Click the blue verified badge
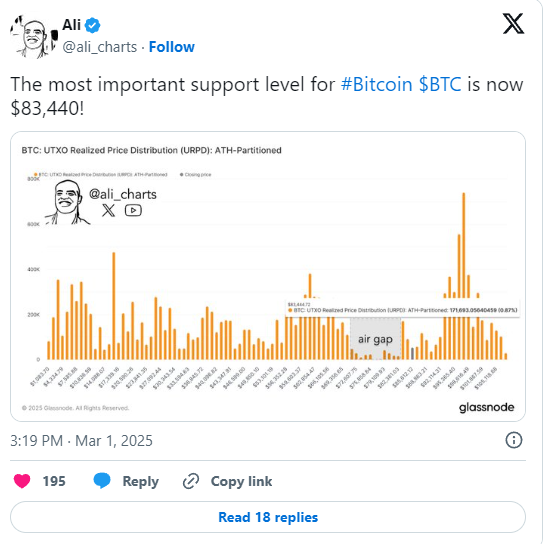The width and height of the screenshot is (543, 544). click(92, 25)
